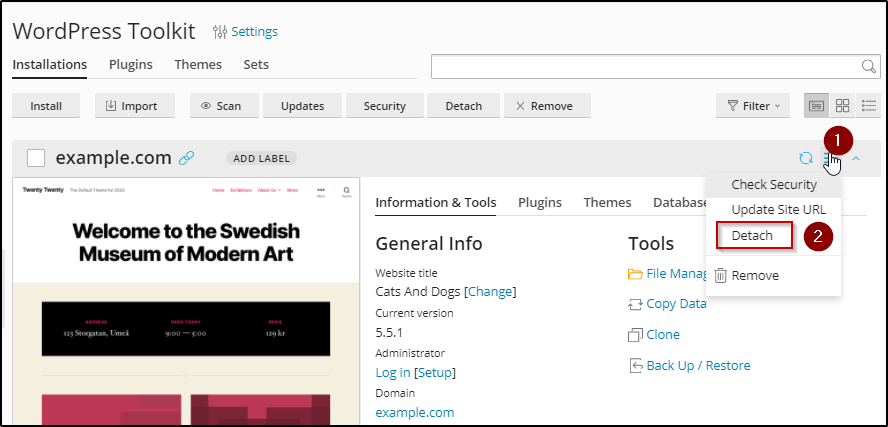The height and width of the screenshot is (427, 888).
Task: Switch to list view layout icon
Action: point(868,105)
